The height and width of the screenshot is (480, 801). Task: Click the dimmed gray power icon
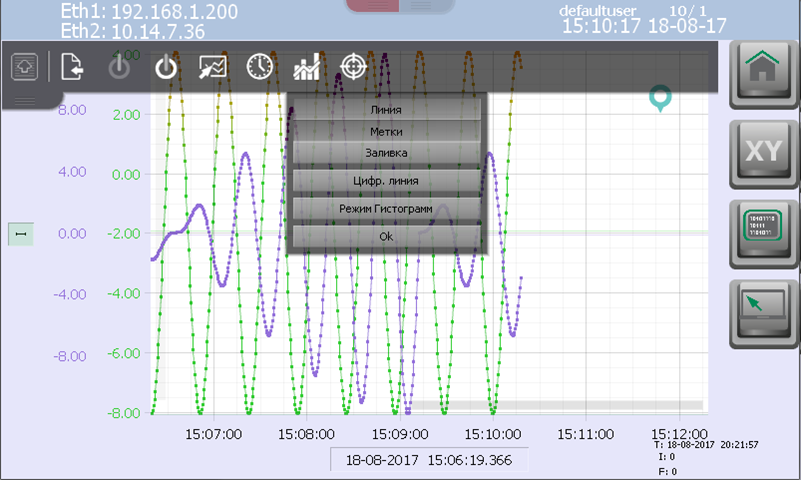(x=119, y=67)
